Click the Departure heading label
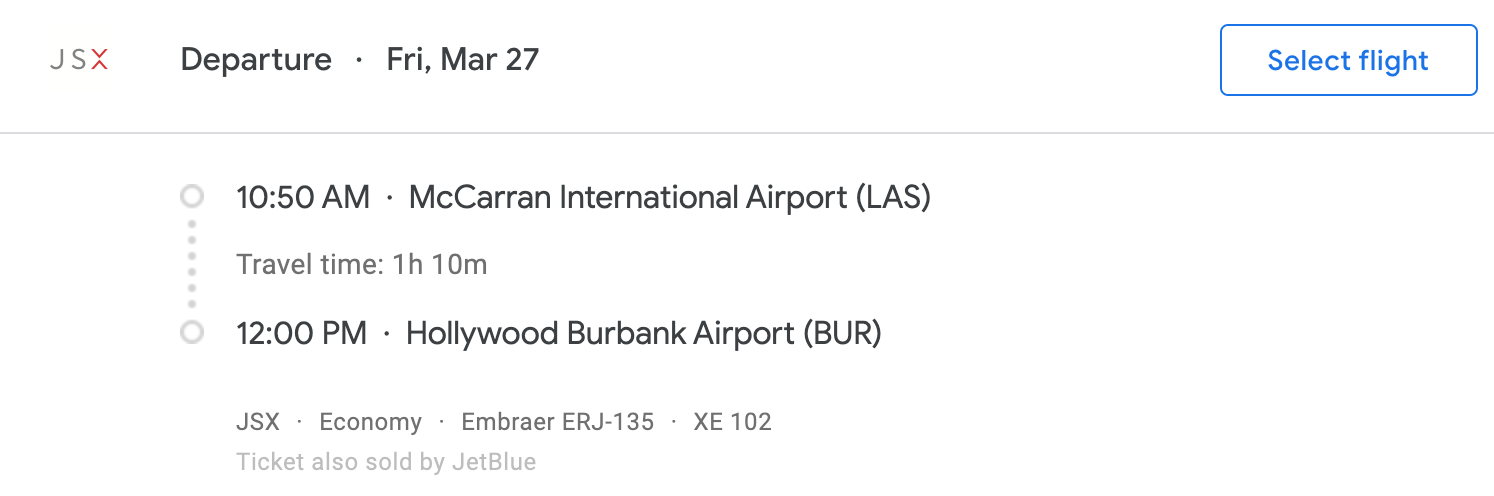Screen dimensions: 1494x496 [256, 60]
